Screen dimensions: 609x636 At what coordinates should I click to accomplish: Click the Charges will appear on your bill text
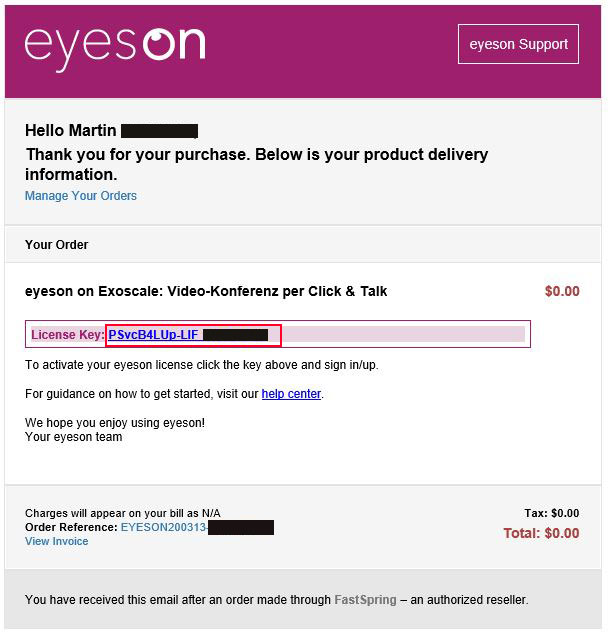[x=123, y=514]
